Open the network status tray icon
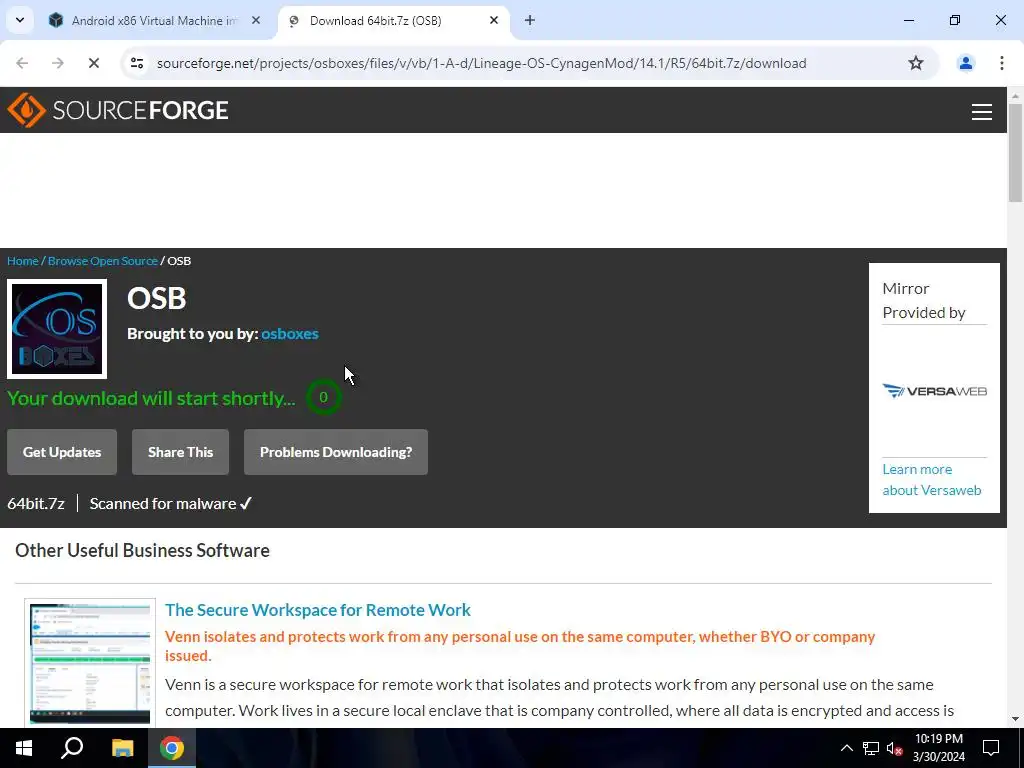The height and width of the screenshot is (768, 1024). tap(871, 748)
